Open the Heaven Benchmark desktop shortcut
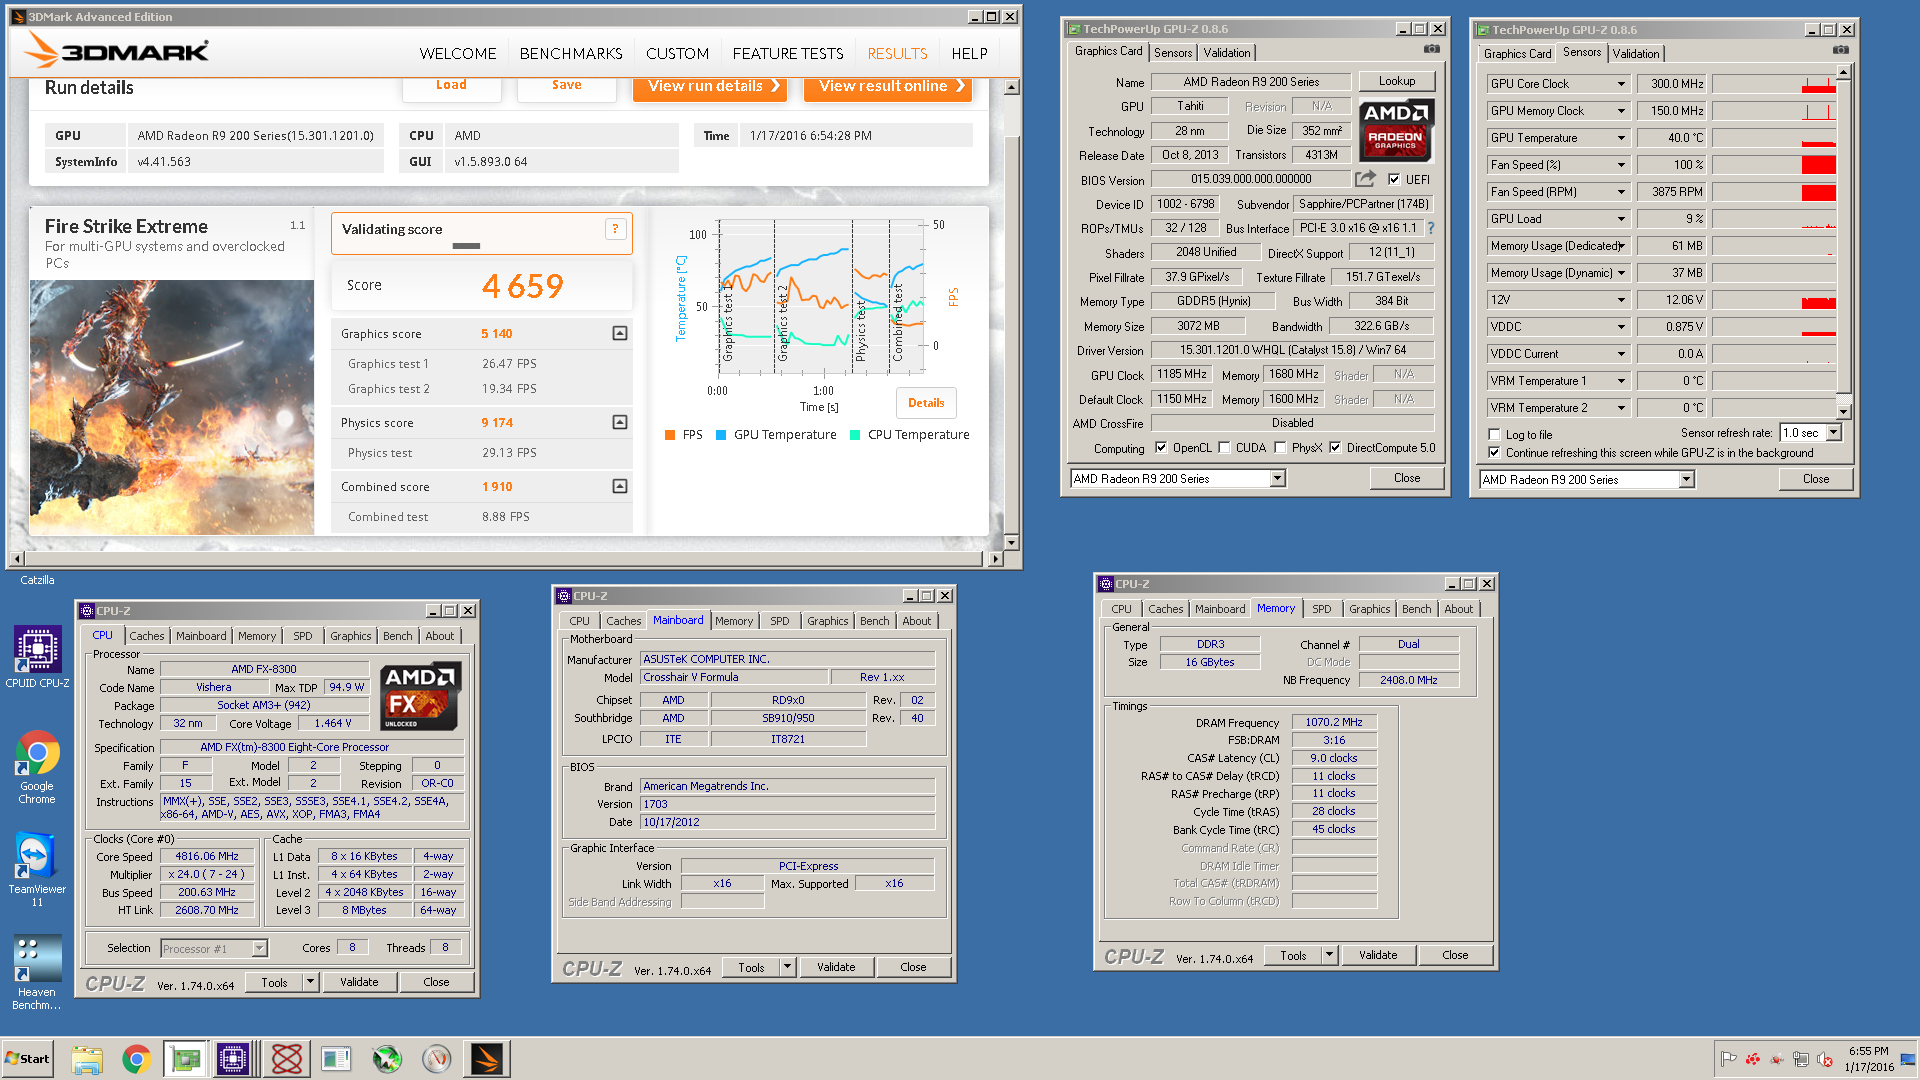 point(37,972)
